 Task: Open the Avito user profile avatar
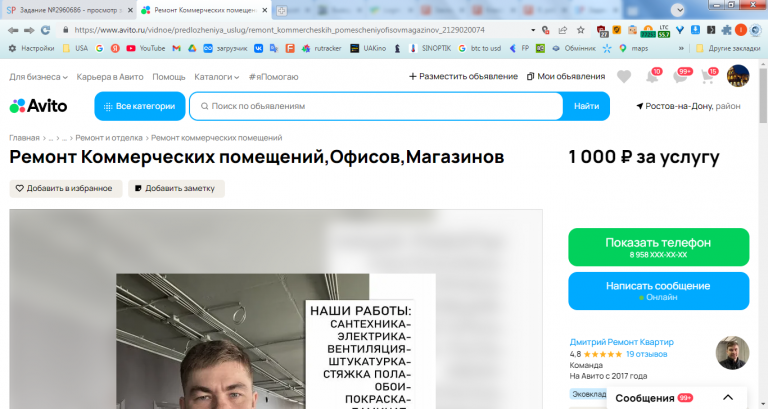coord(738,76)
